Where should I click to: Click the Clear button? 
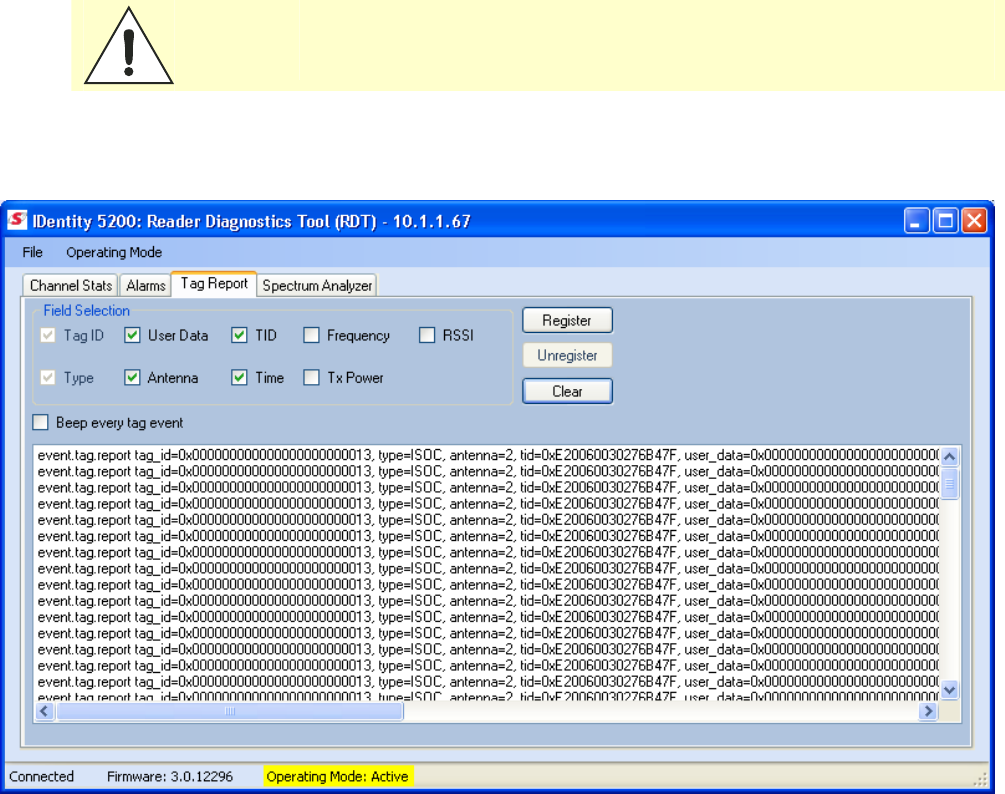click(567, 391)
